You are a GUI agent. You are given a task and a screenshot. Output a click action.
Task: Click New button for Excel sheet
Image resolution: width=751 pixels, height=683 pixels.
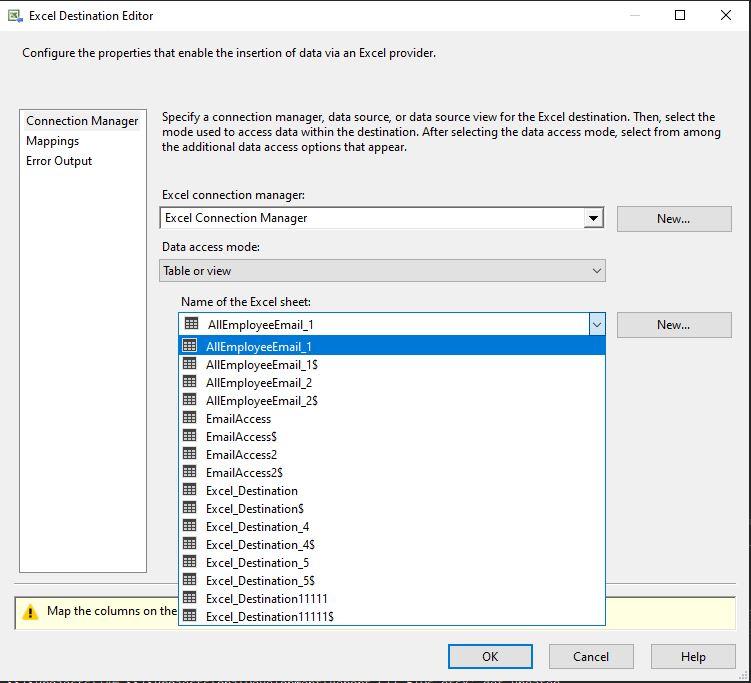pos(674,325)
